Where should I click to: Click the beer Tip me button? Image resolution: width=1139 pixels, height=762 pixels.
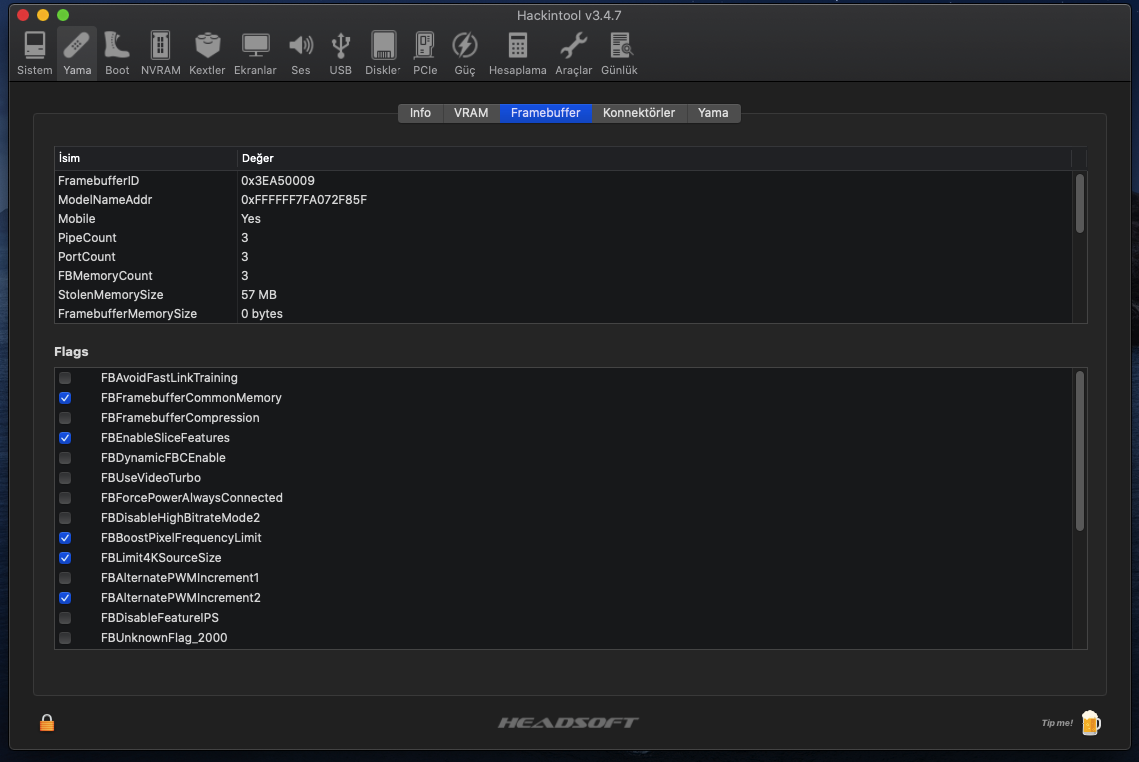[x=1090, y=722]
